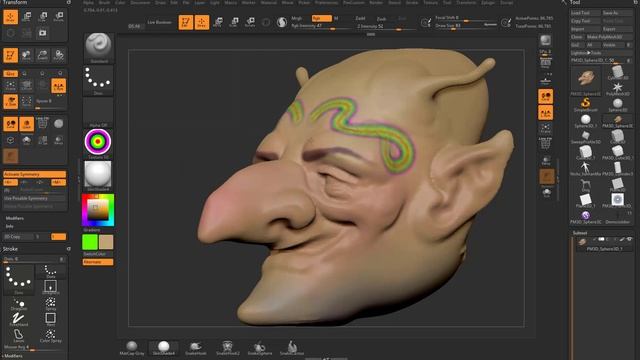Toggle subtool eye visibility icon
640x360 pixels.
pos(630,239)
